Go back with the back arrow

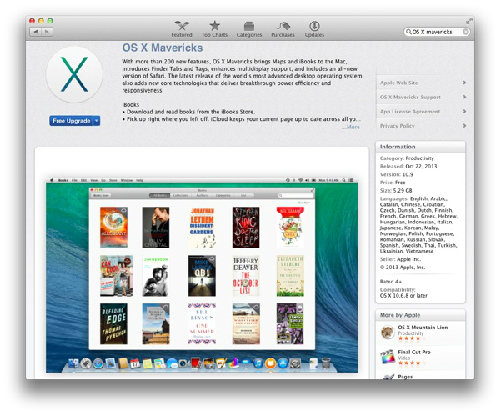(35, 32)
